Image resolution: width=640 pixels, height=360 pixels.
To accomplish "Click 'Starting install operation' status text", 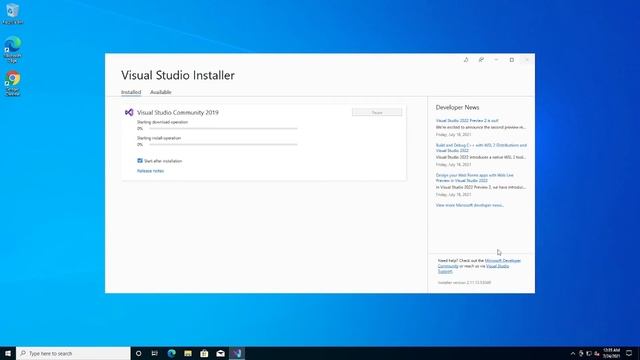I will tap(159, 138).
